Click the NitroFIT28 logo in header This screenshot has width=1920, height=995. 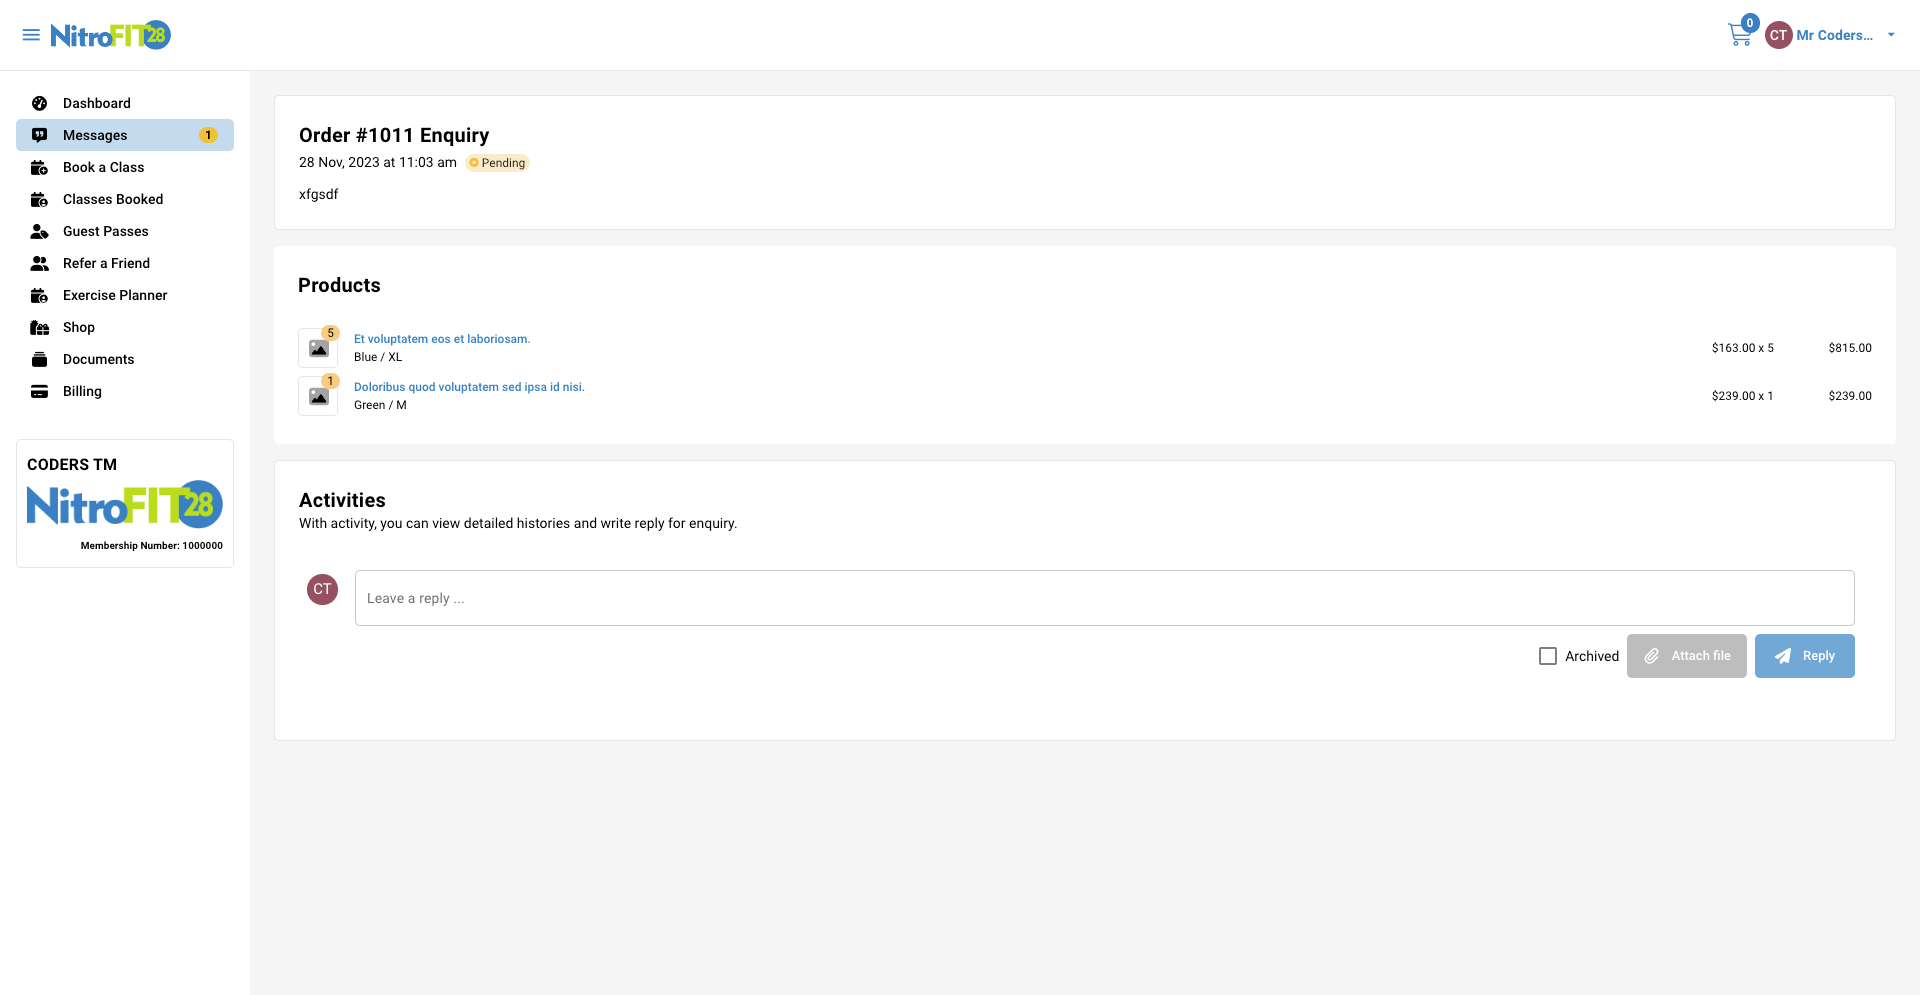pyautogui.click(x=111, y=35)
